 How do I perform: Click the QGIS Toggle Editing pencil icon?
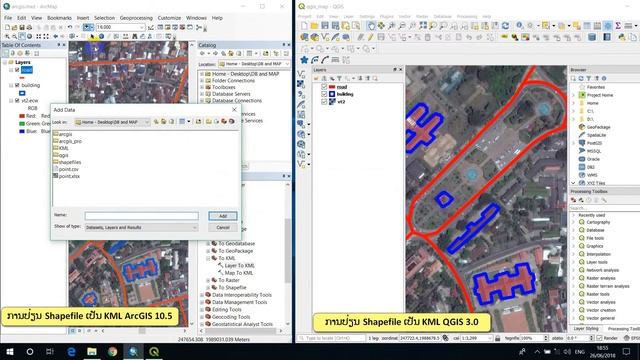click(x=371, y=37)
